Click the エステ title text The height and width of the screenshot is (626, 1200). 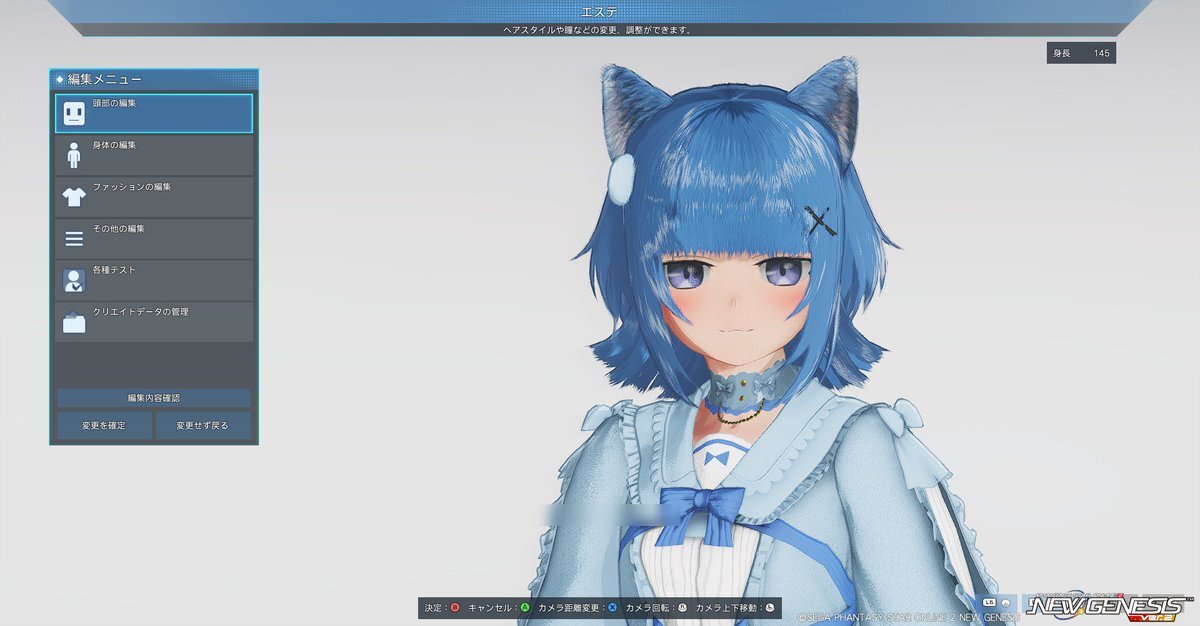[600, 11]
